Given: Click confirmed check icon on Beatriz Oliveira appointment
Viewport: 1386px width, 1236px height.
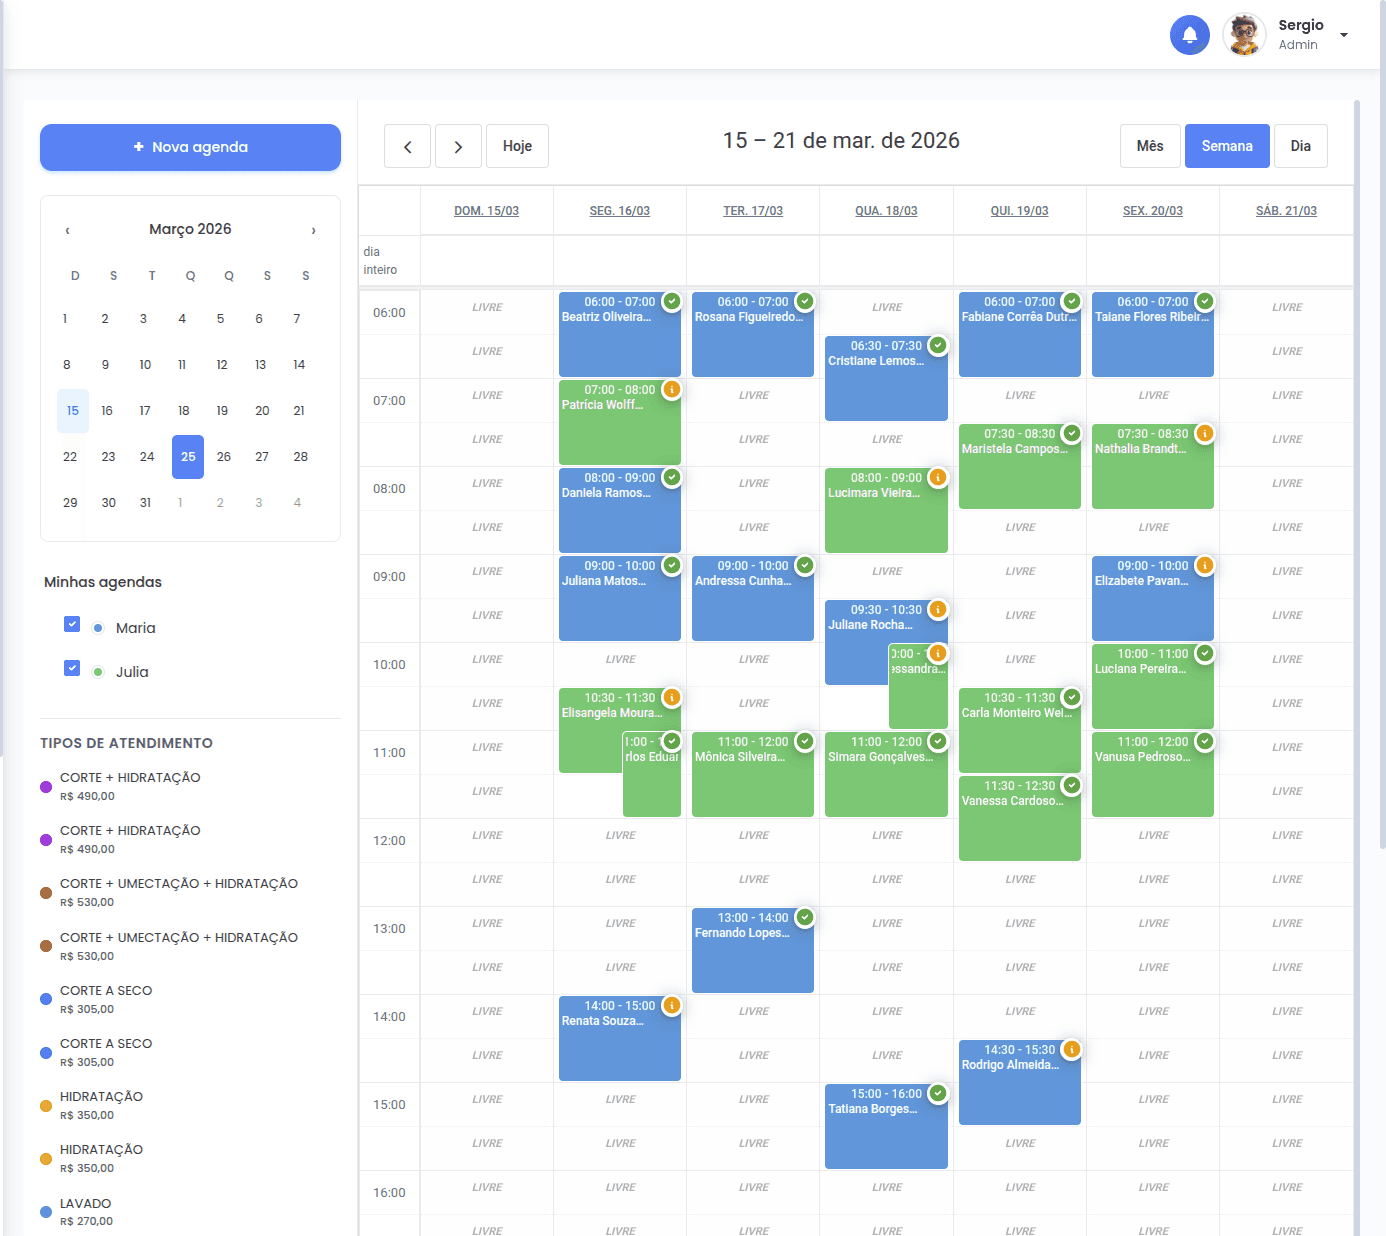Looking at the screenshot, I should pyautogui.click(x=672, y=301).
